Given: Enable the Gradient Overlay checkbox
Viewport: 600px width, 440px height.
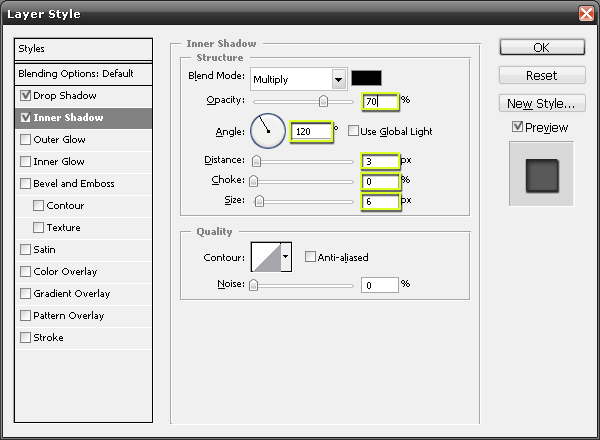Looking at the screenshot, I should click(25, 293).
